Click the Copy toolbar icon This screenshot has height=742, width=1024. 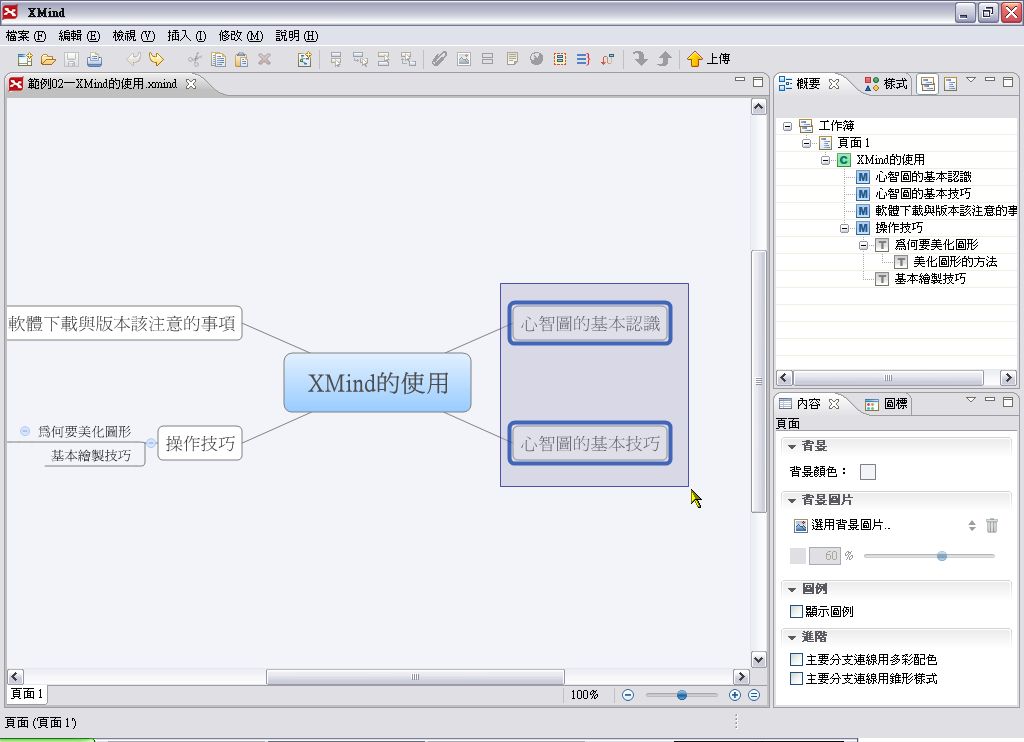pyautogui.click(x=218, y=59)
